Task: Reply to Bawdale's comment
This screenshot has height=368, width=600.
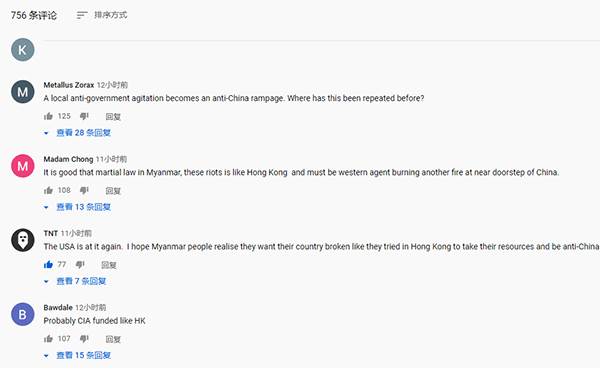Action: click(x=113, y=339)
